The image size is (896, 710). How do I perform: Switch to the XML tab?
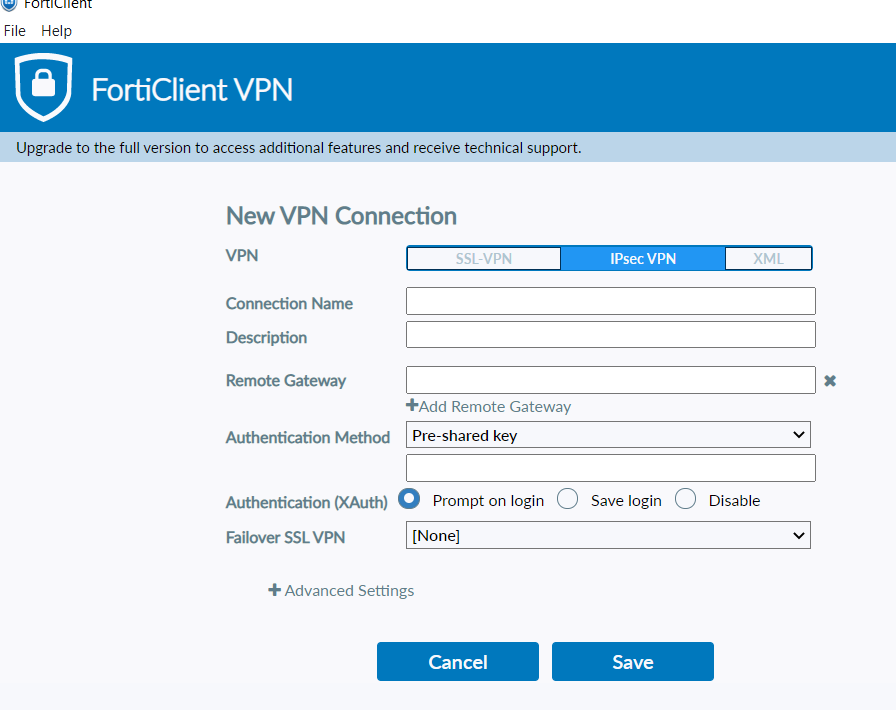768,258
